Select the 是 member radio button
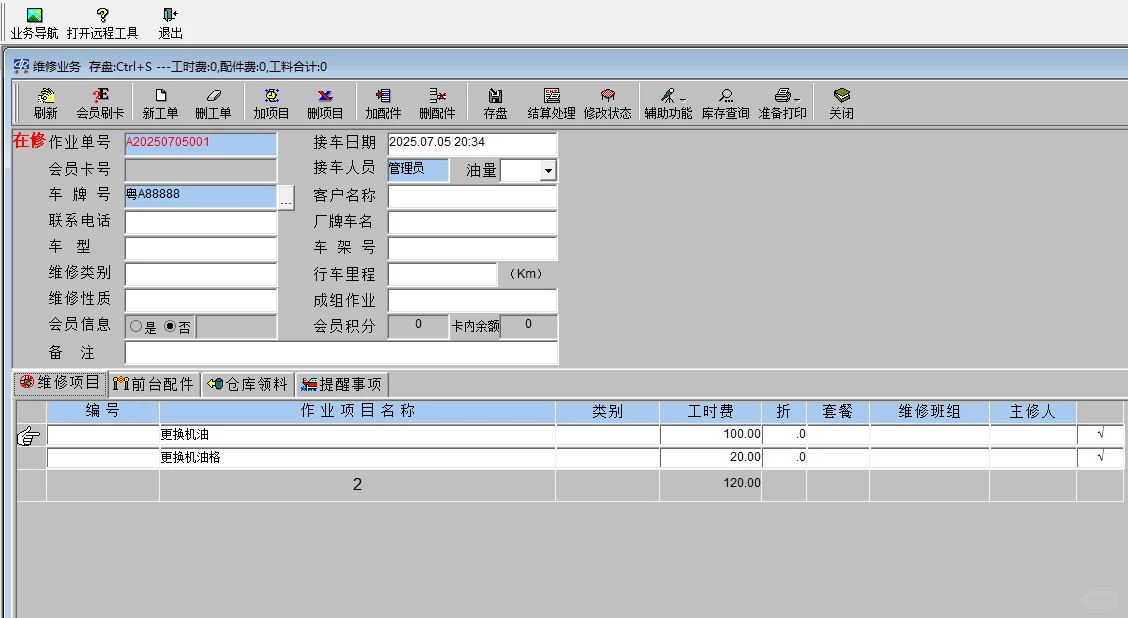This screenshot has width=1128, height=618. pyautogui.click(x=136, y=327)
